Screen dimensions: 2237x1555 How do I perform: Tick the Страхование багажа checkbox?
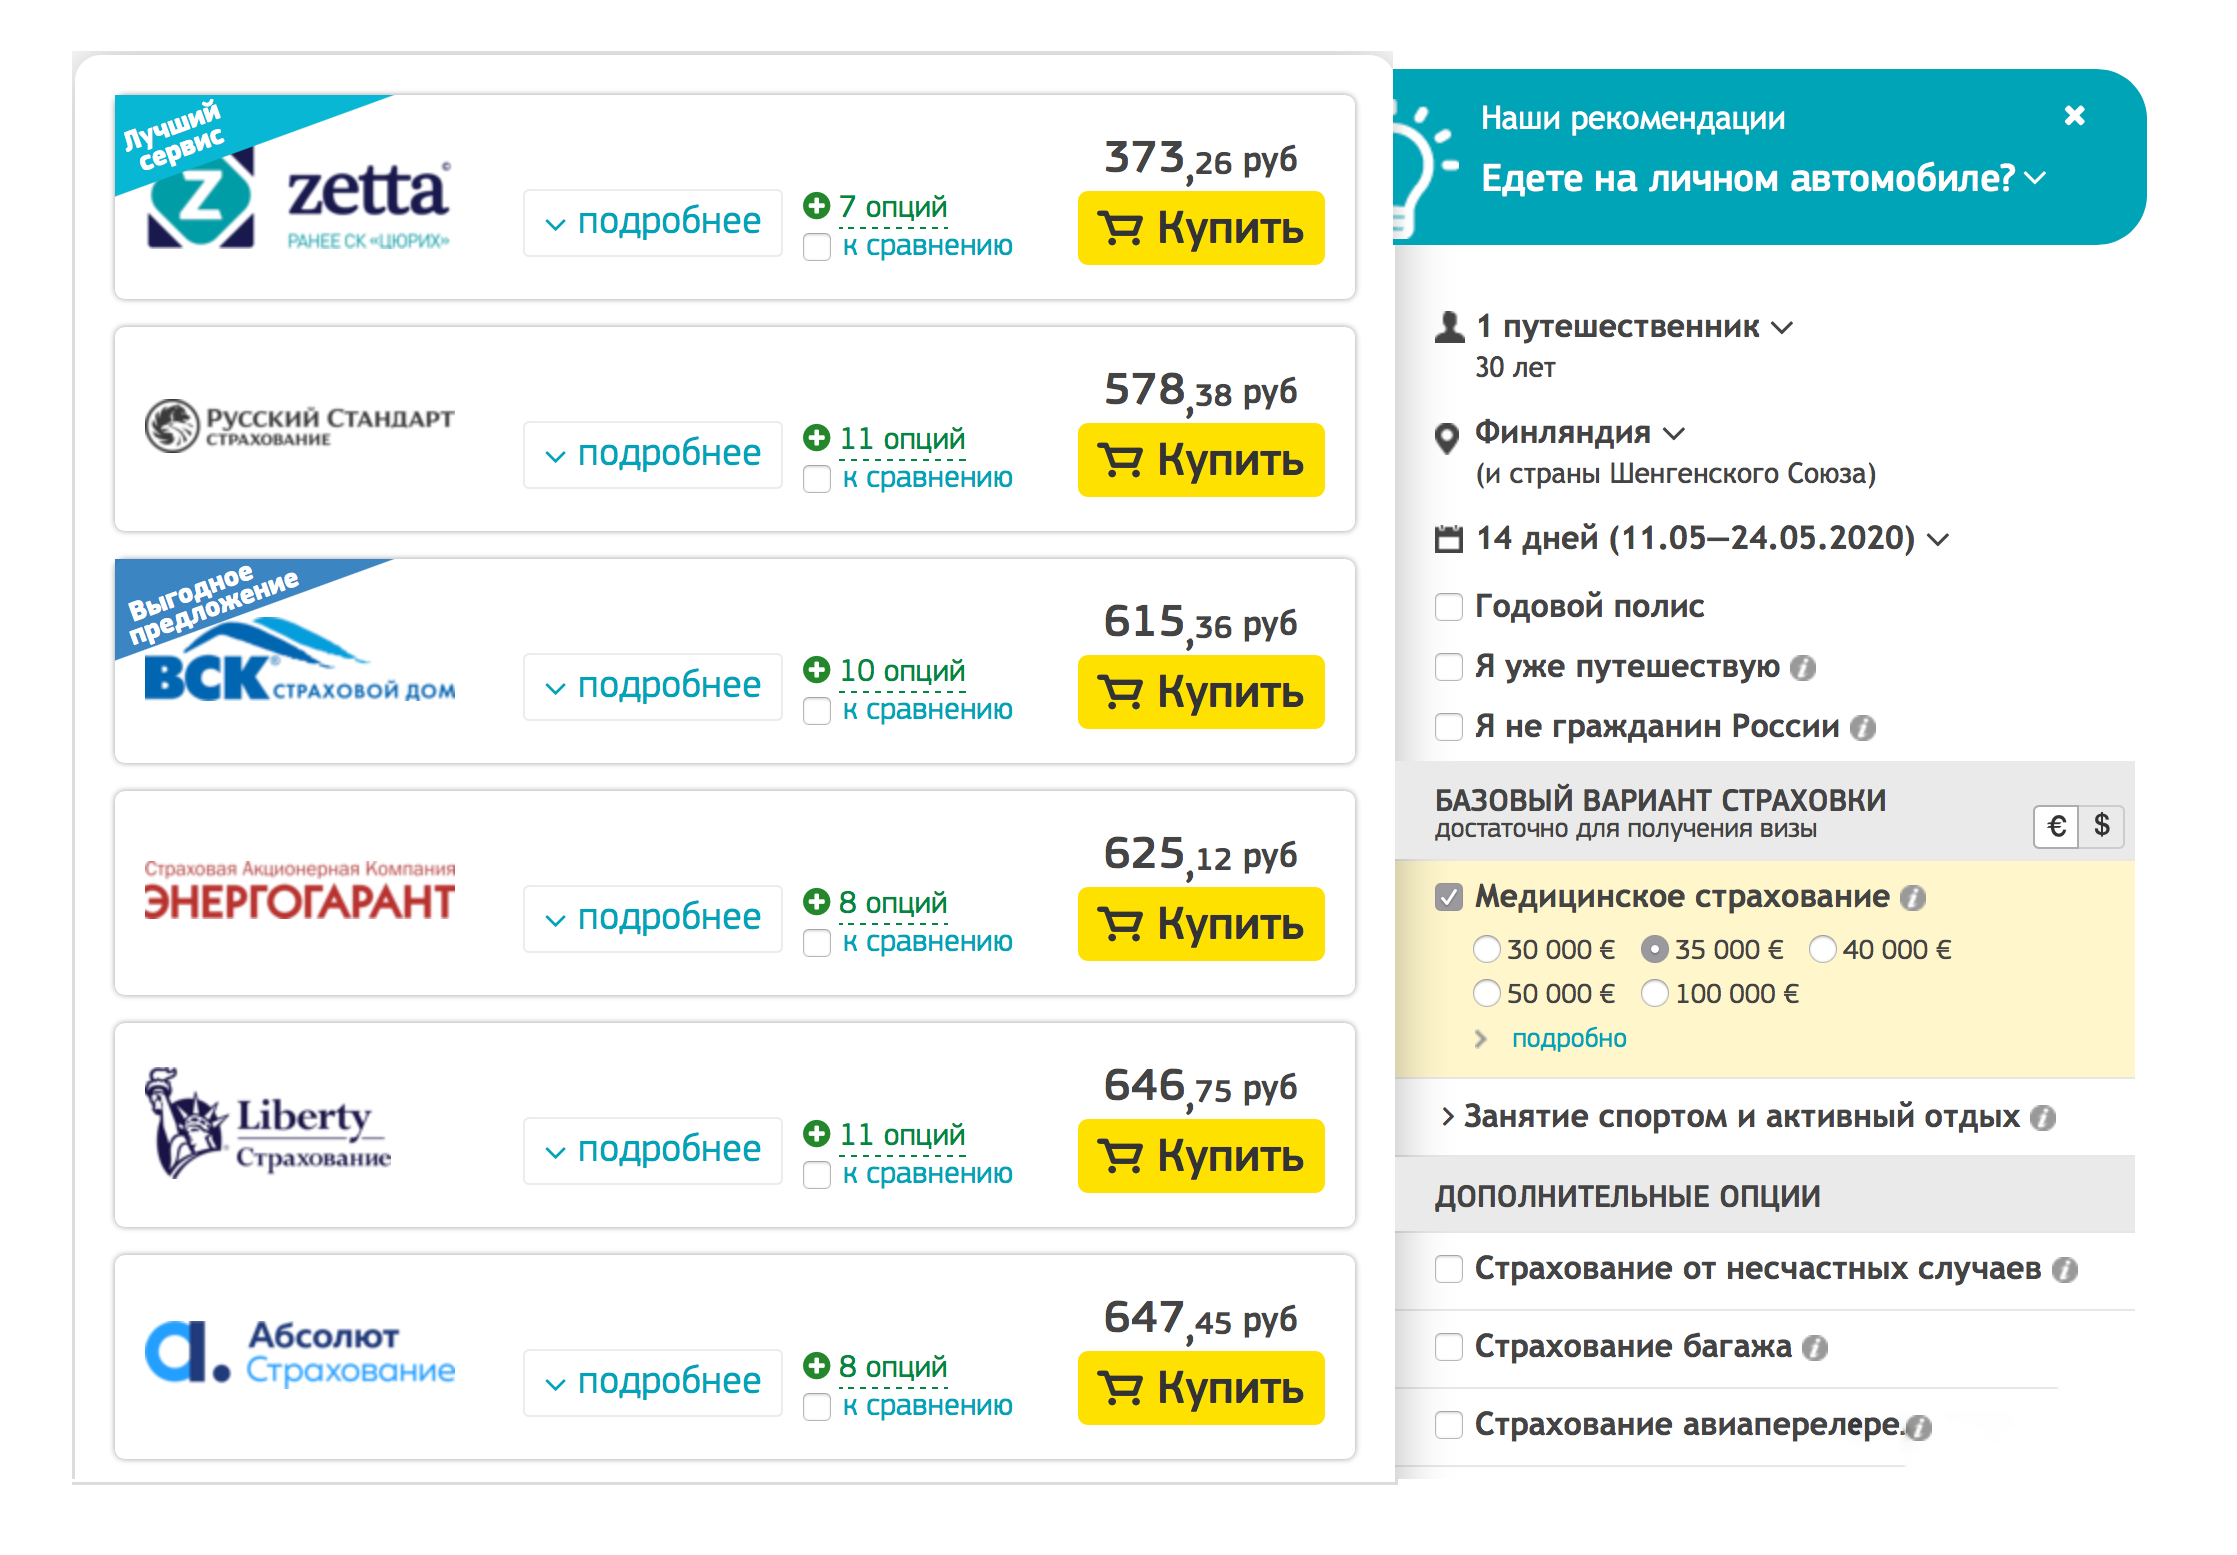tap(1448, 1347)
